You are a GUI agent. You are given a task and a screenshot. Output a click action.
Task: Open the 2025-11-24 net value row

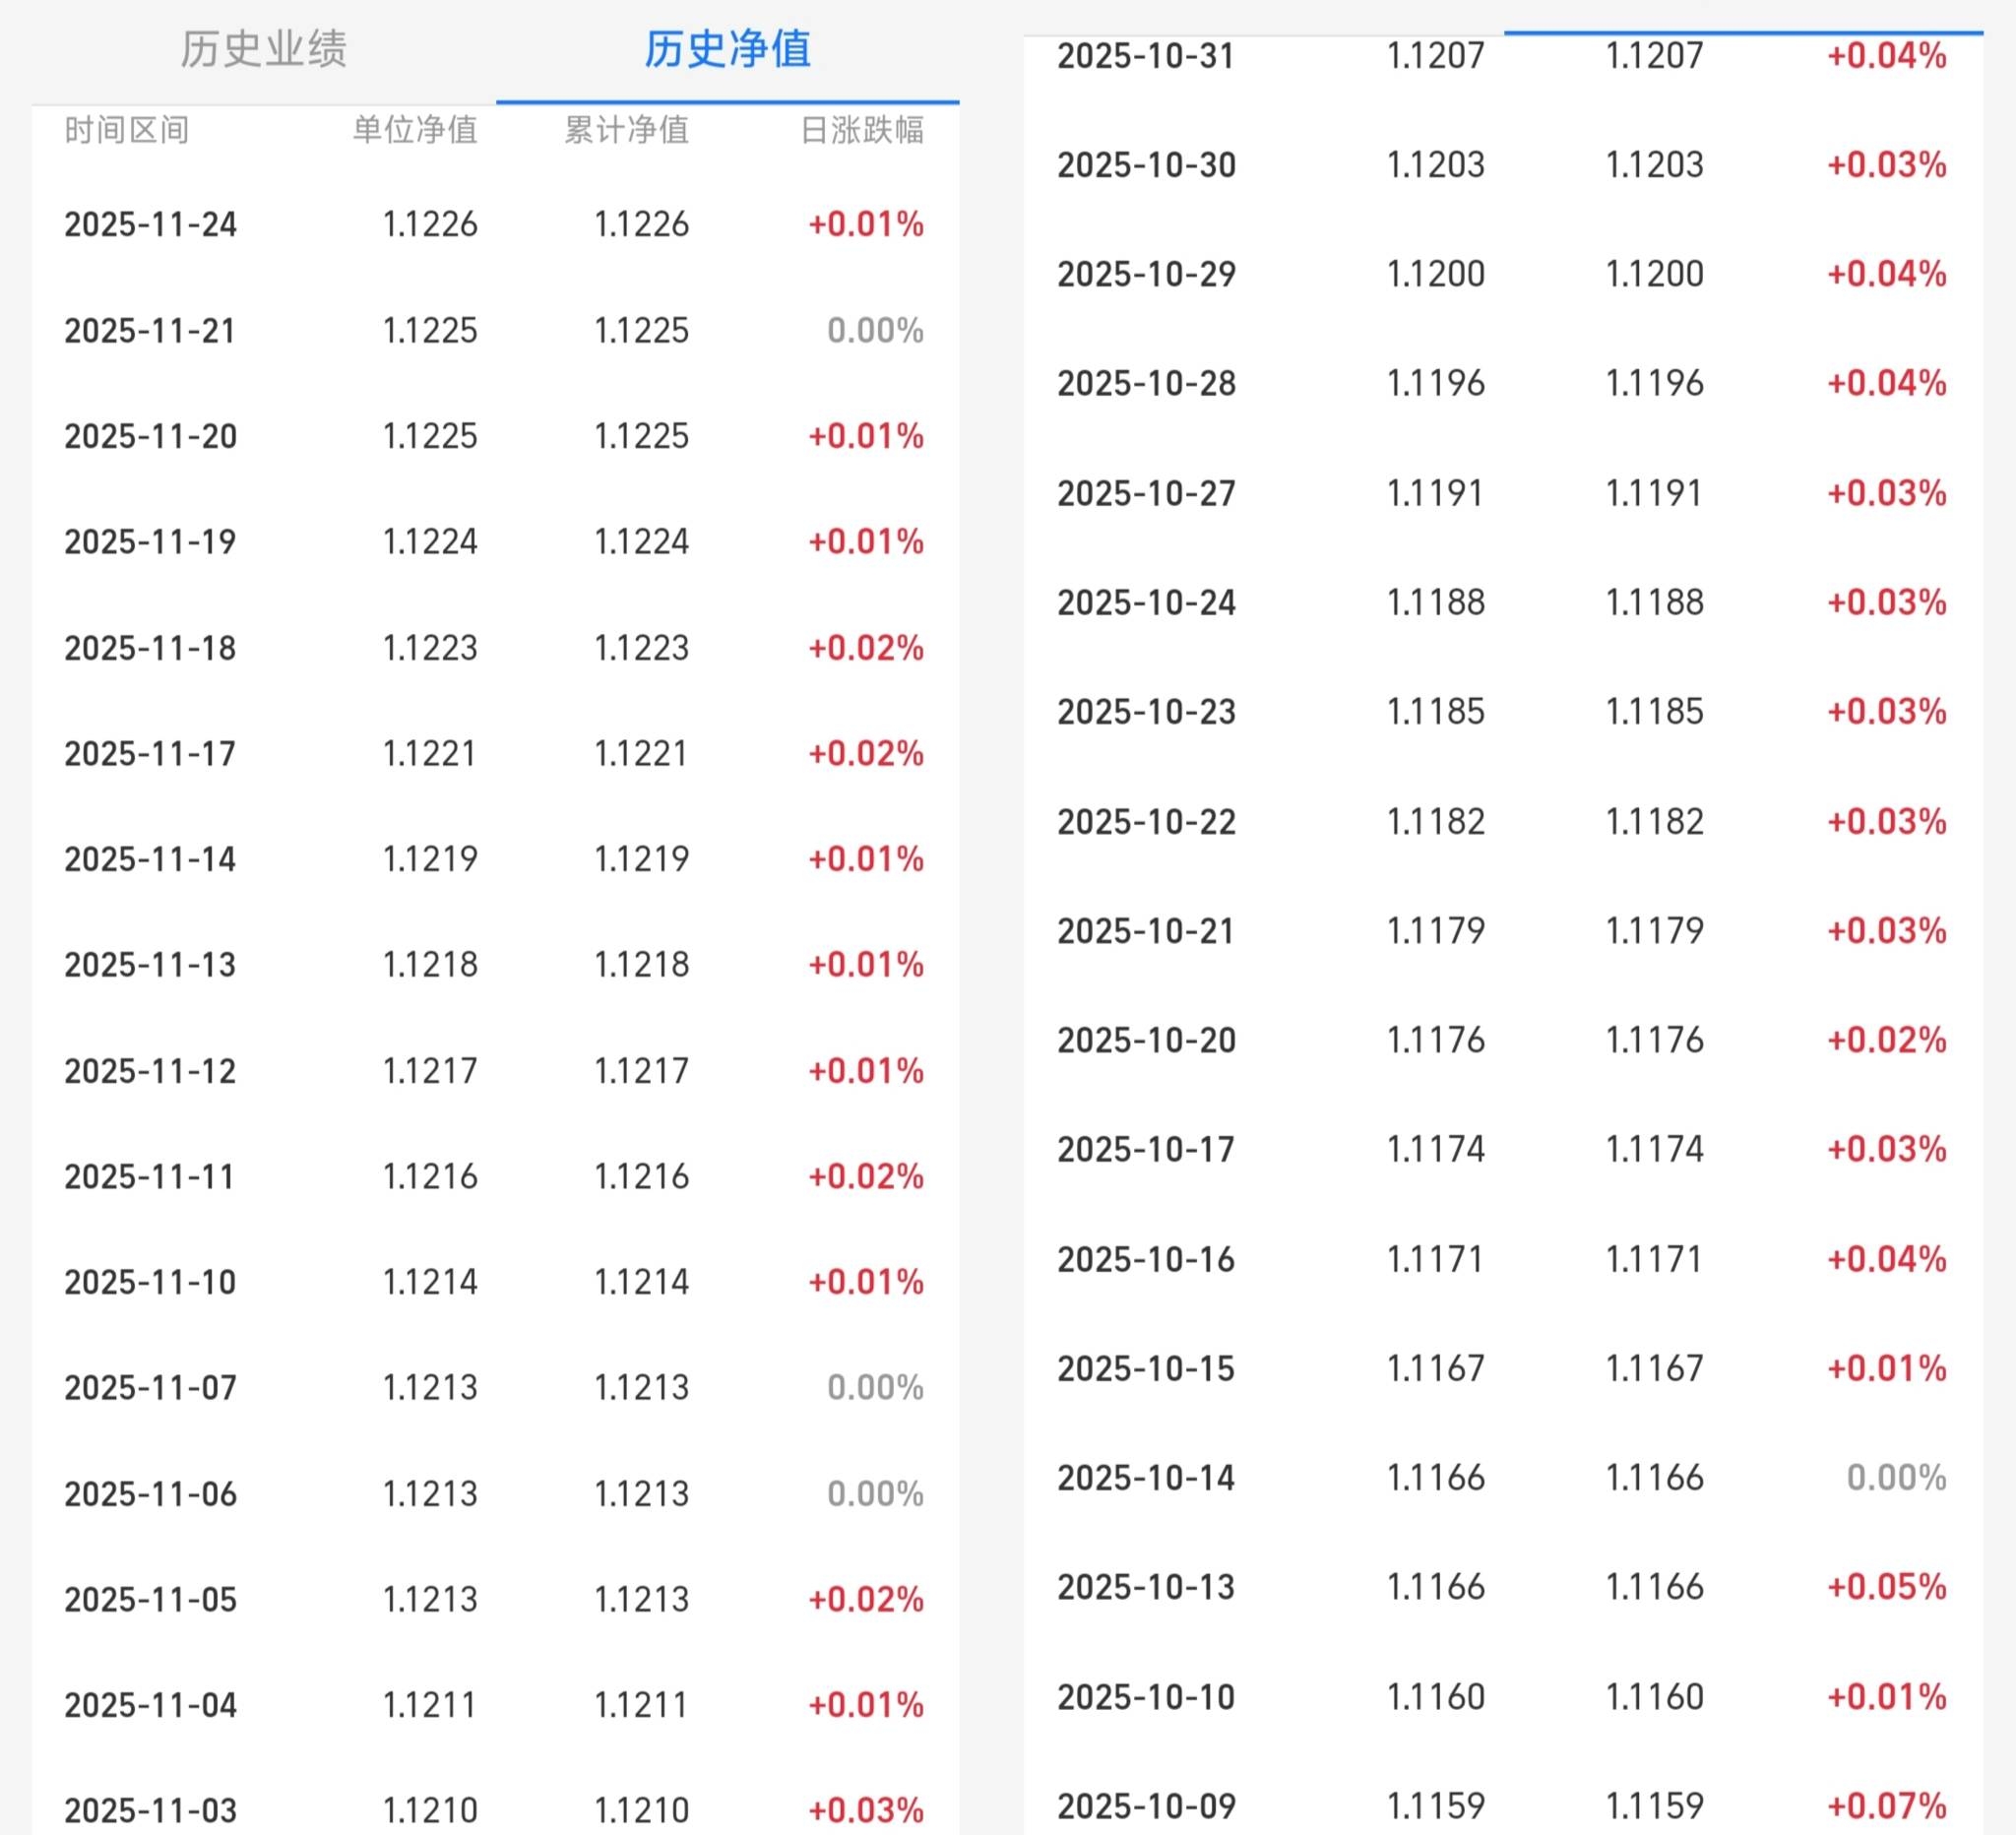click(x=150, y=224)
